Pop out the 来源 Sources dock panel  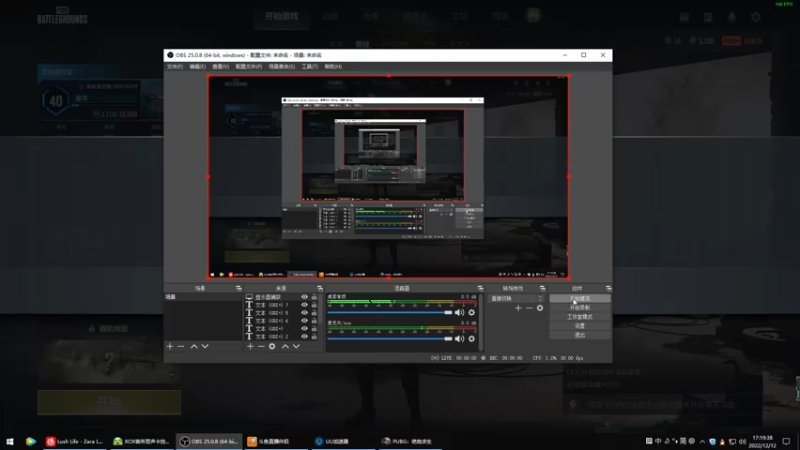pyautogui.click(x=320, y=288)
